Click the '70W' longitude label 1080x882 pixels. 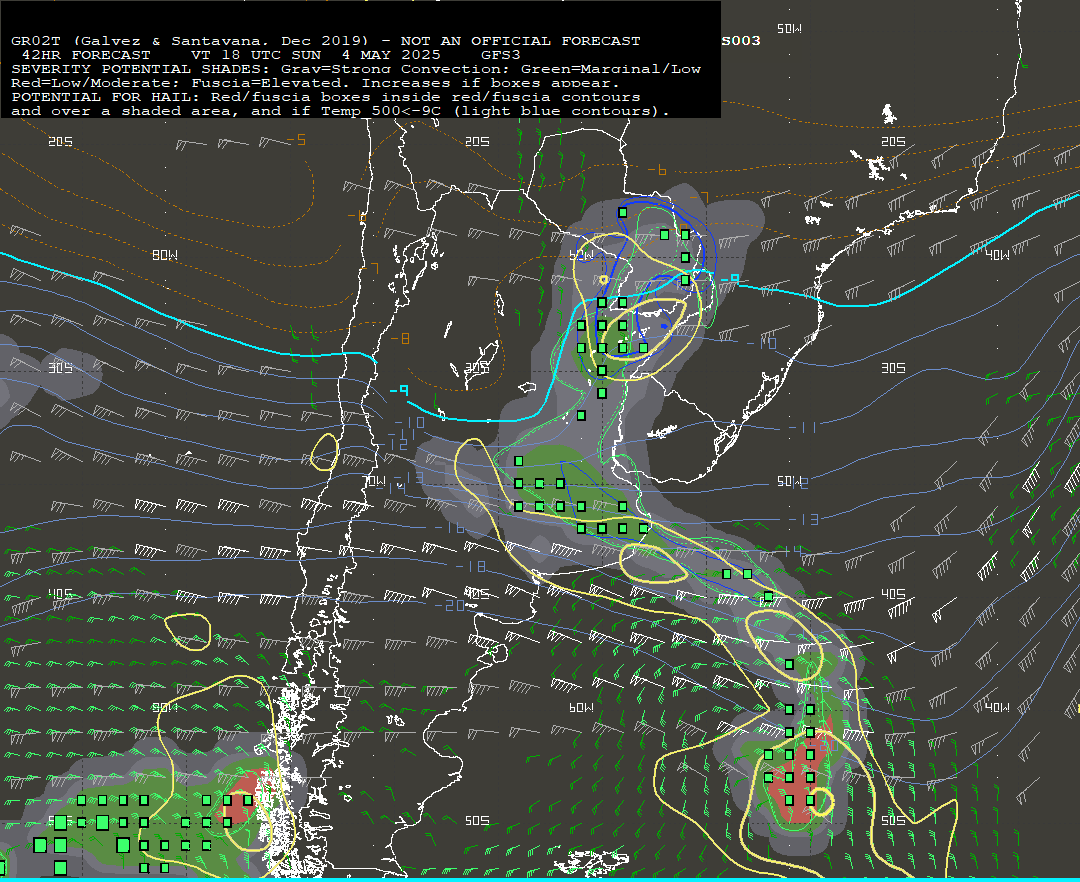(x=375, y=481)
